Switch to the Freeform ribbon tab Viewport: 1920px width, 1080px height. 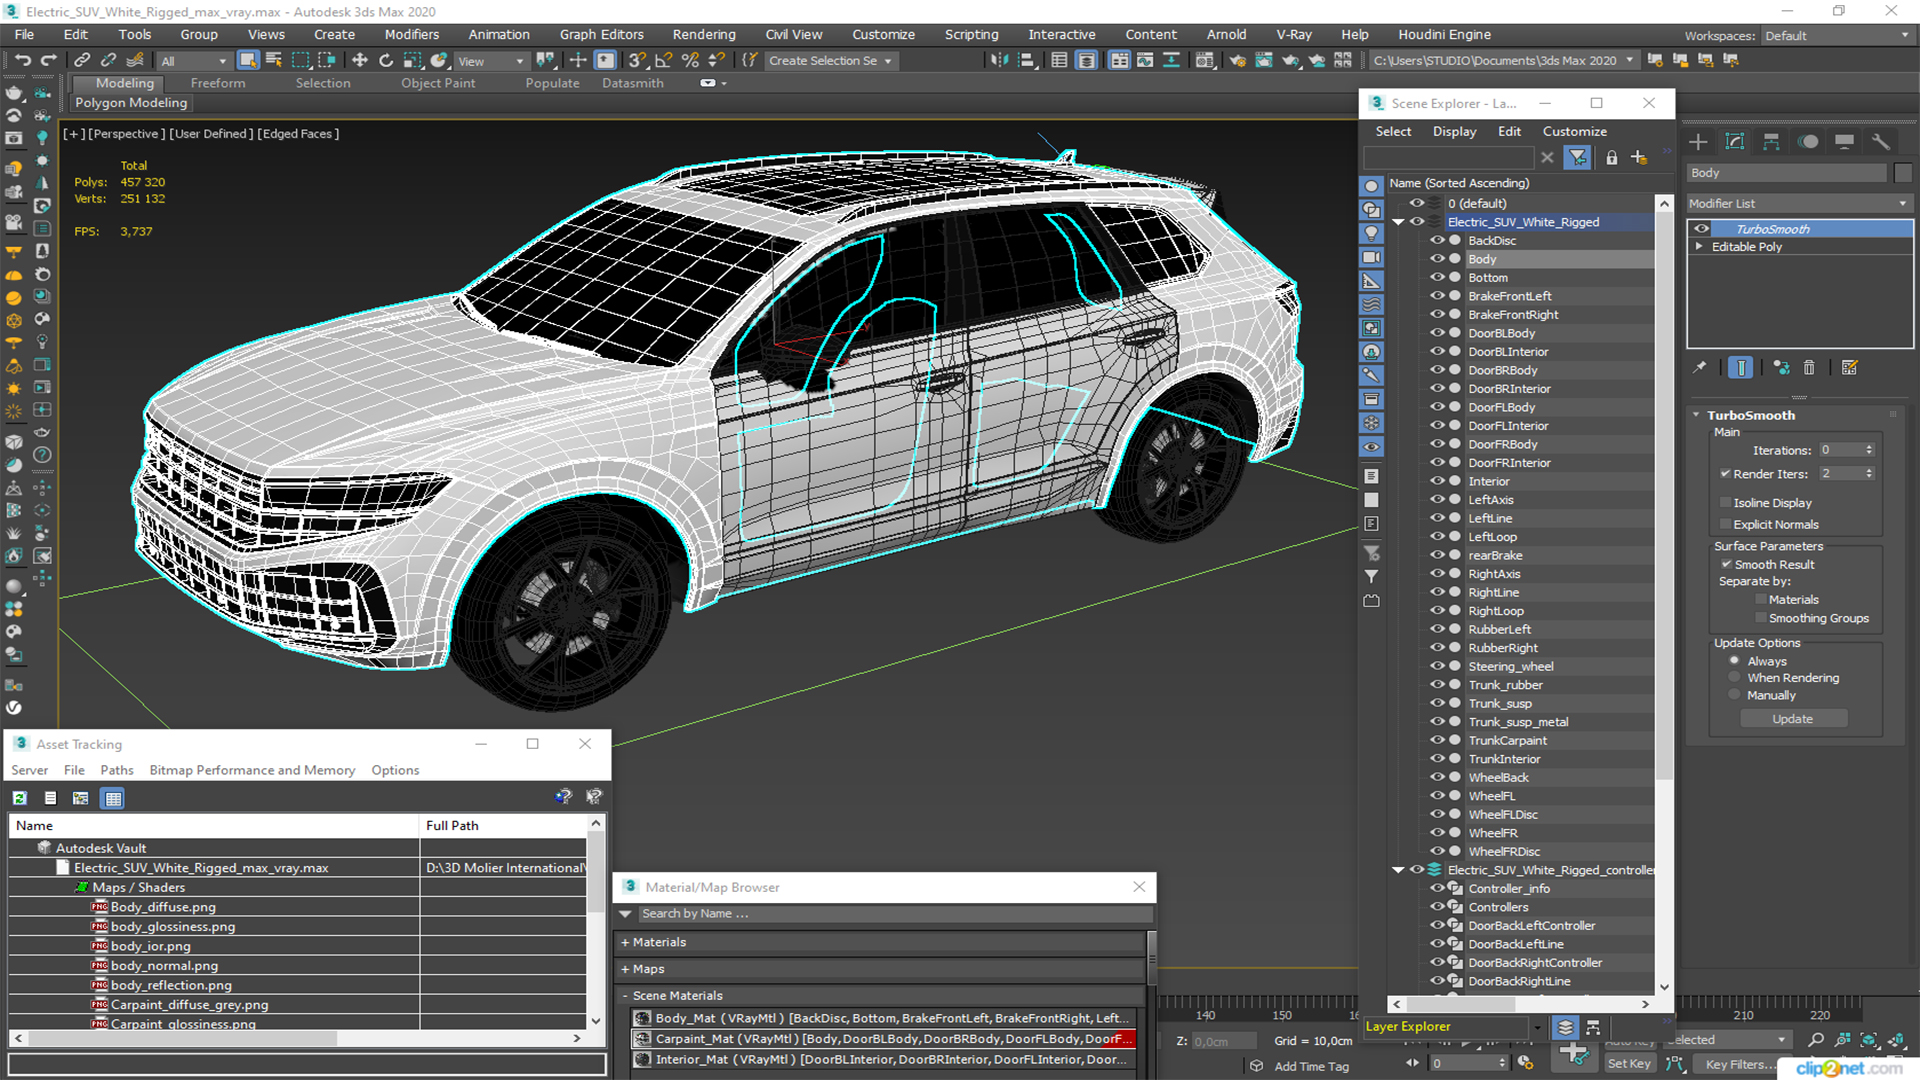(218, 83)
